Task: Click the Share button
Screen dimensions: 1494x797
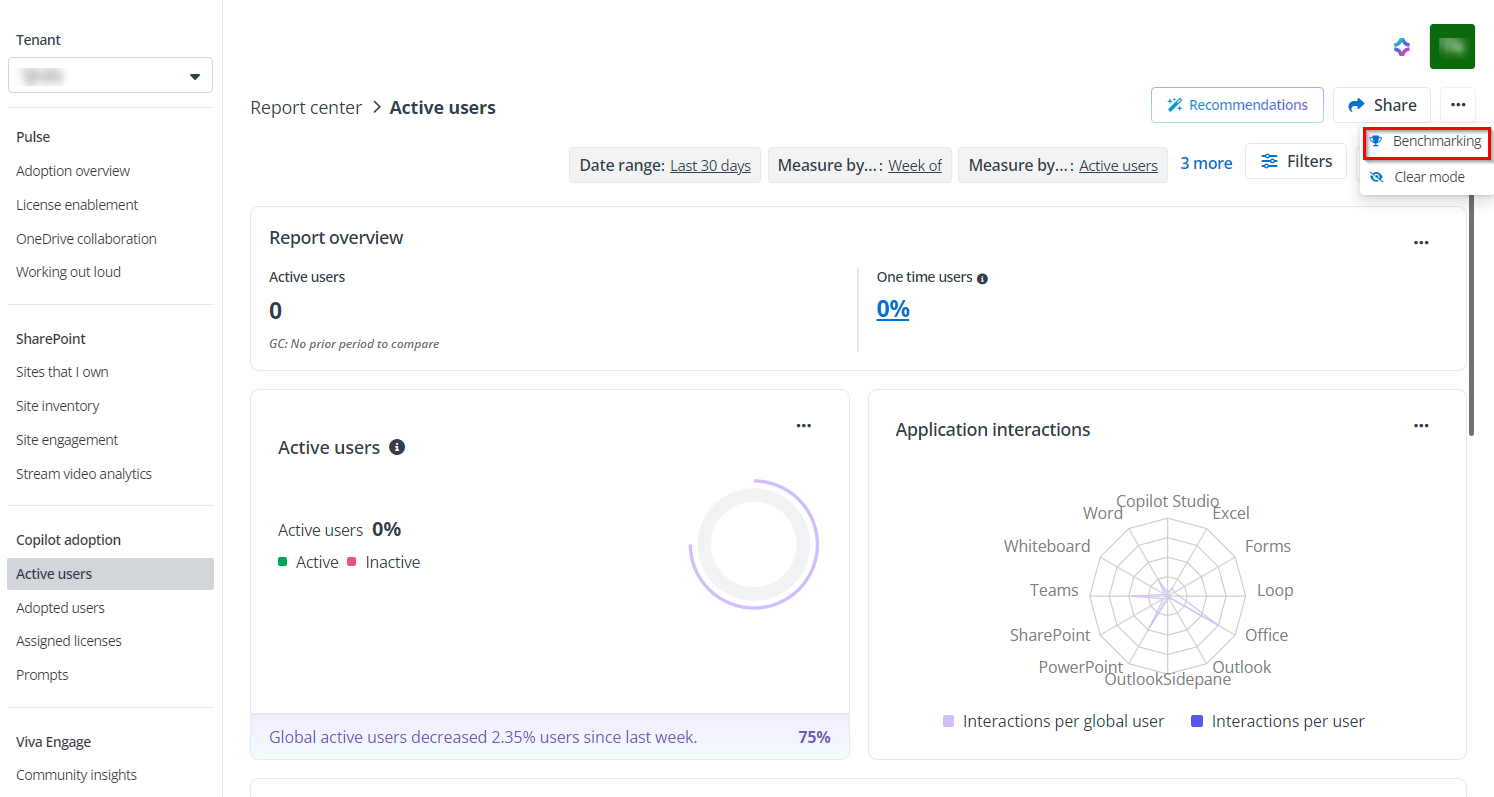Action: pyautogui.click(x=1381, y=104)
